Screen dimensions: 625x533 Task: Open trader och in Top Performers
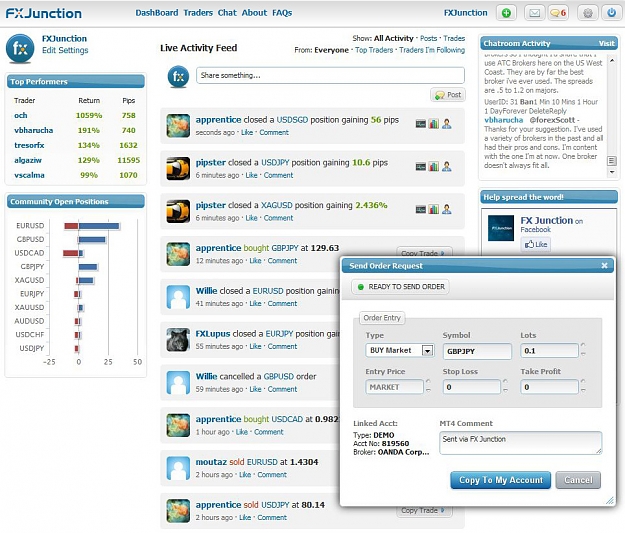pos(21,115)
